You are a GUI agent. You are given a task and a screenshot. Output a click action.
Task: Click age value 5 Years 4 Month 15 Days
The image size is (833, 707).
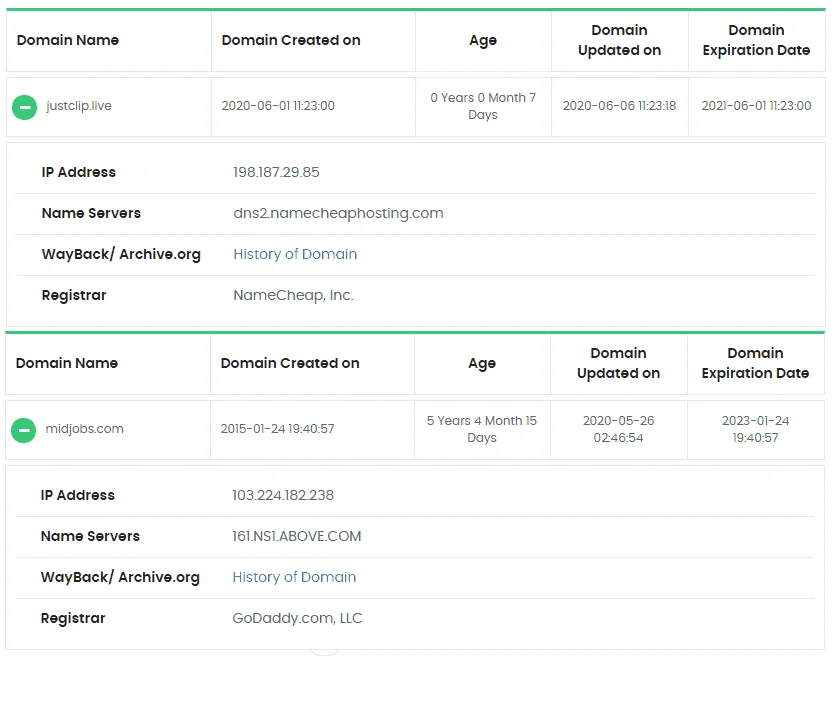point(482,429)
